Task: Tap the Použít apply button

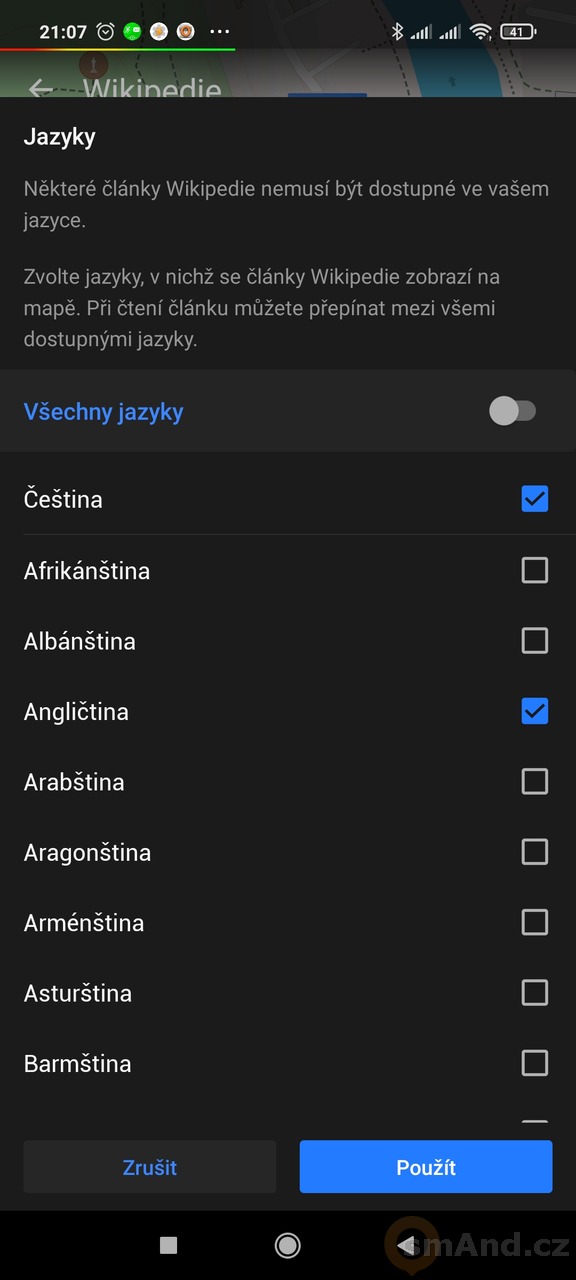Action: pos(426,1167)
